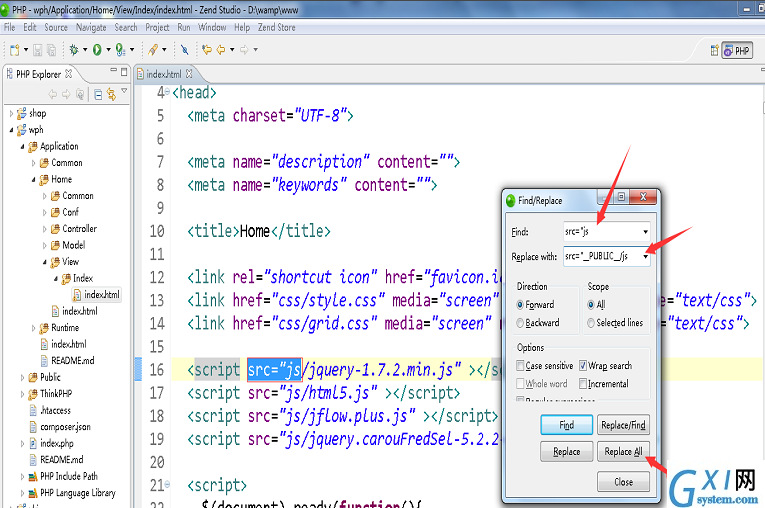
Task: Fold the script block at line 21
Action: (167, 484)
